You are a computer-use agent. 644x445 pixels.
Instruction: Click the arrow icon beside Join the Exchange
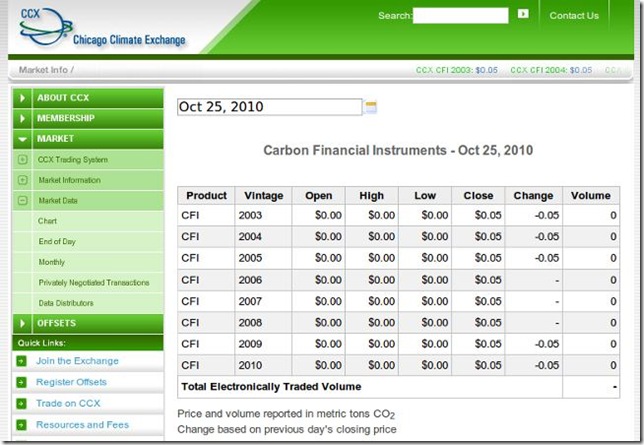21,362
